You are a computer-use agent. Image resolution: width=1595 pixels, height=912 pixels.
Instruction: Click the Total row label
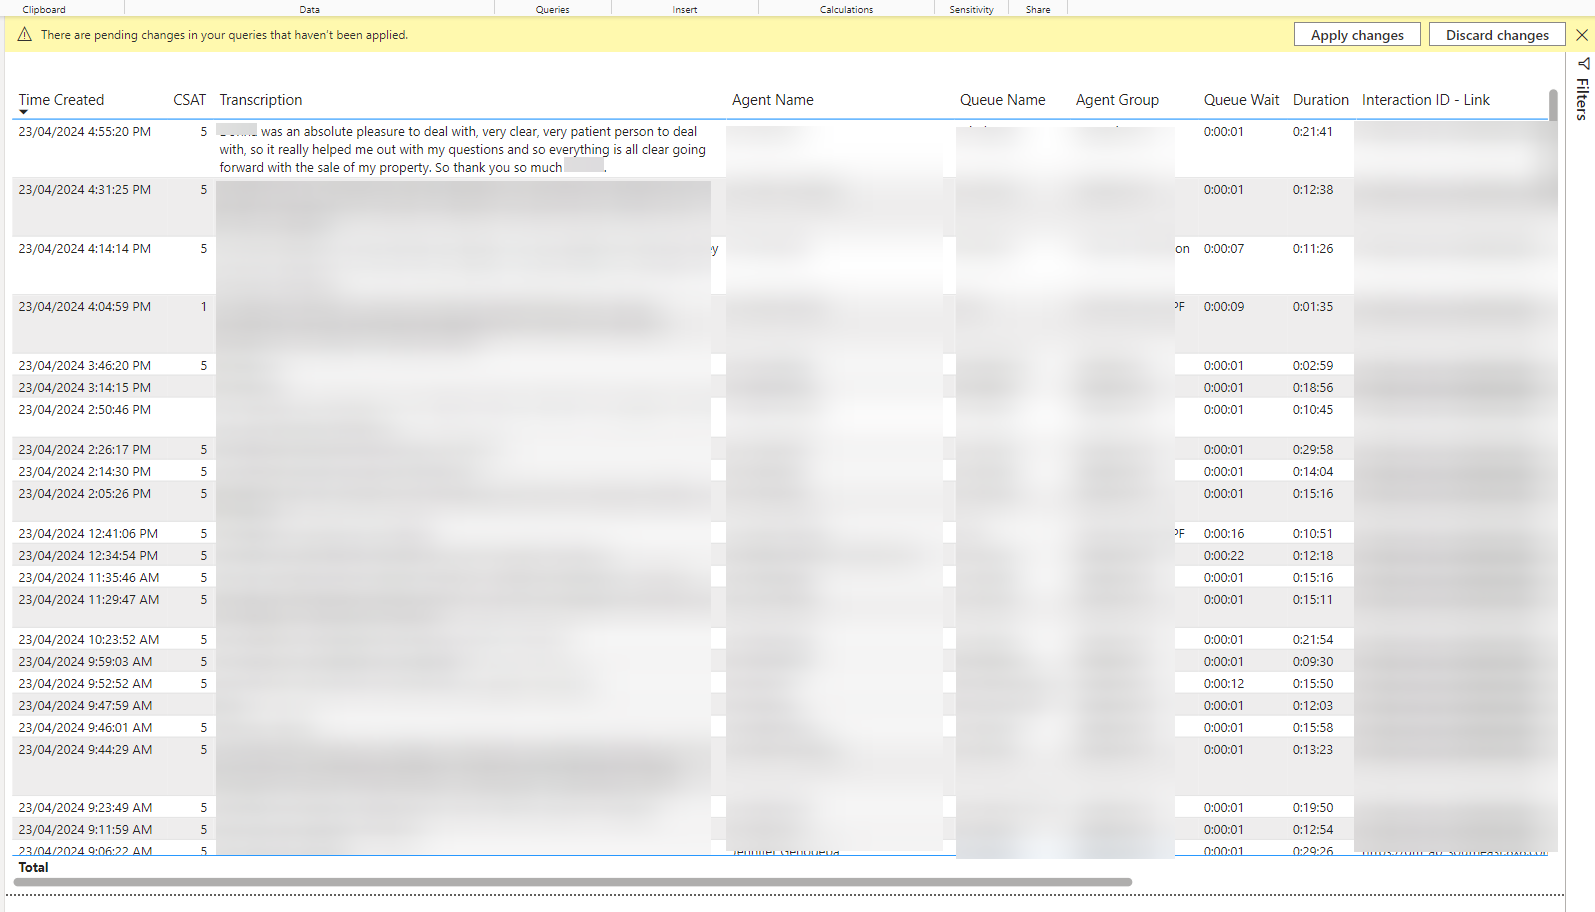coord(33,868)
